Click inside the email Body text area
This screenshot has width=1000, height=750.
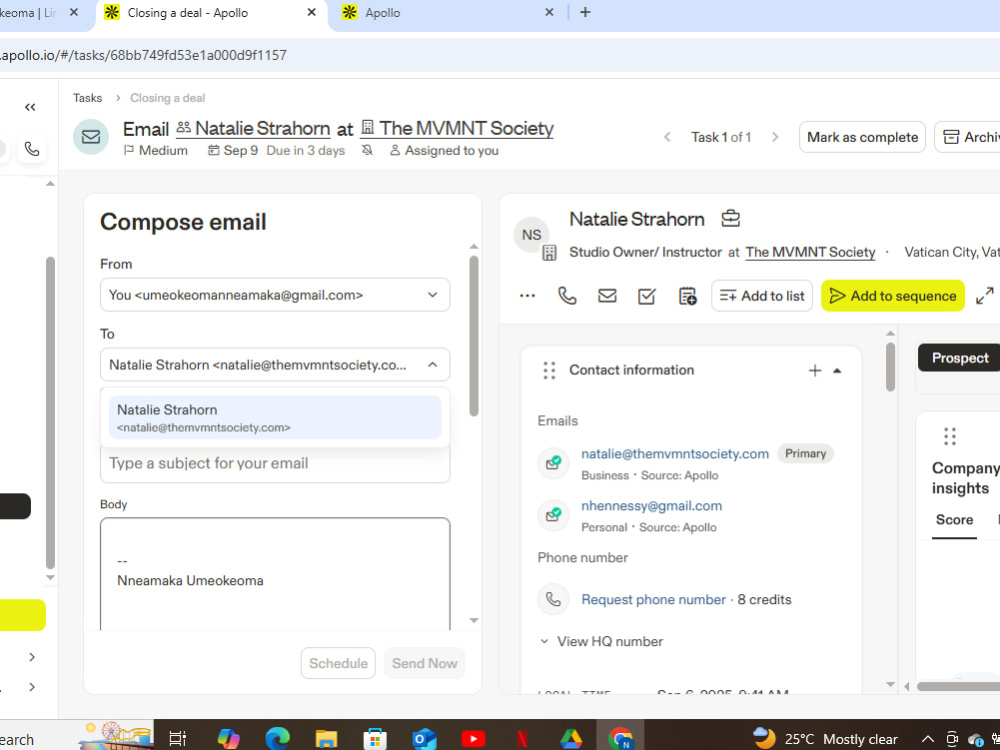[x=275, y=574]
